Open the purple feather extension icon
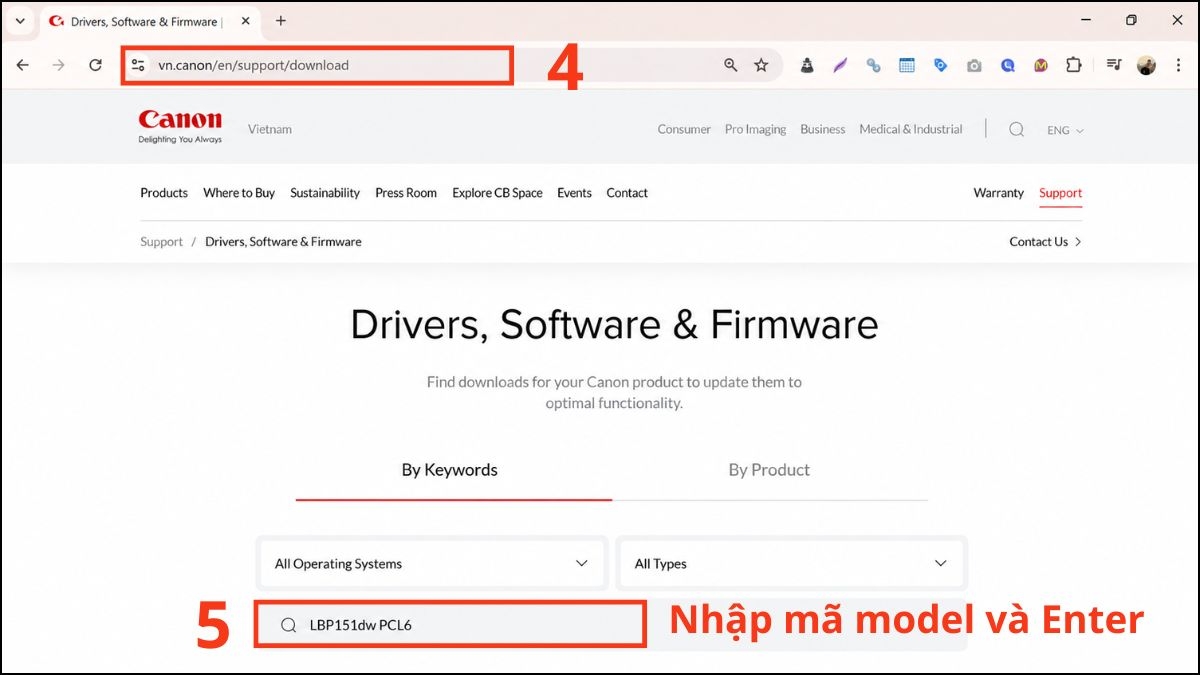The height and width of the screenshot is (675, 1200). (840, 65)
